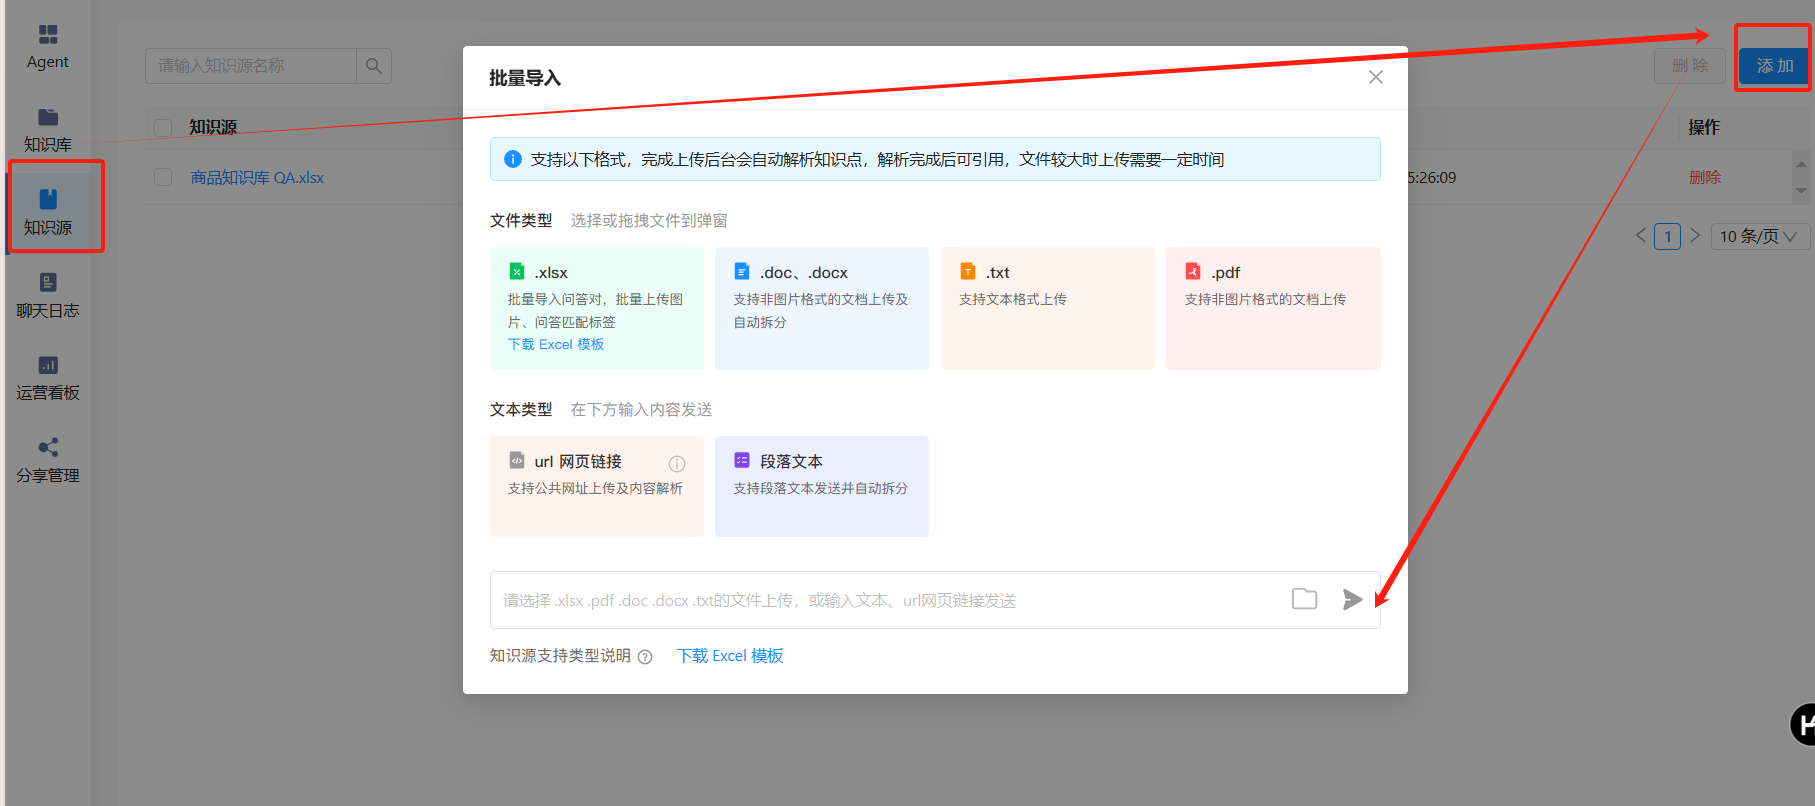Click the url 网页链接 icon
The height and width of the screenshot is (806, 1815).
(x=517, y=460)
